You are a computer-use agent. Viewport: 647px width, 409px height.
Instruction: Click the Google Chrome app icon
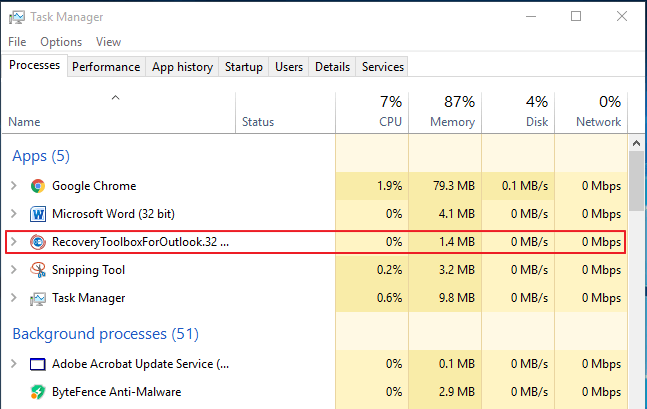[38, 186]
